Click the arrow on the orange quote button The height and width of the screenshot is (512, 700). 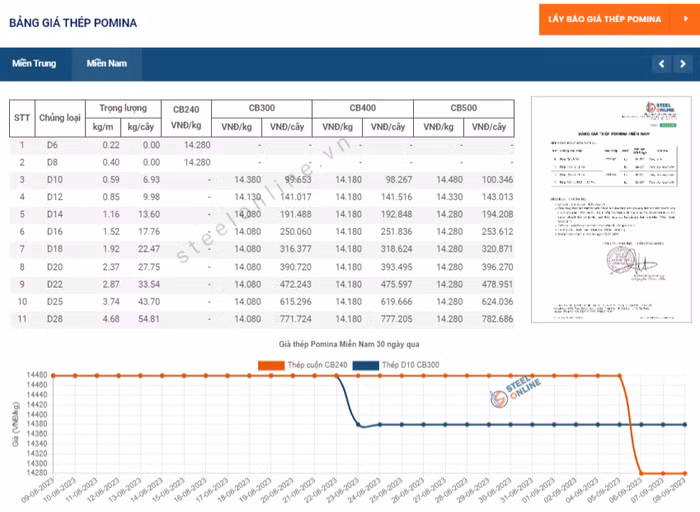point(686,19)
